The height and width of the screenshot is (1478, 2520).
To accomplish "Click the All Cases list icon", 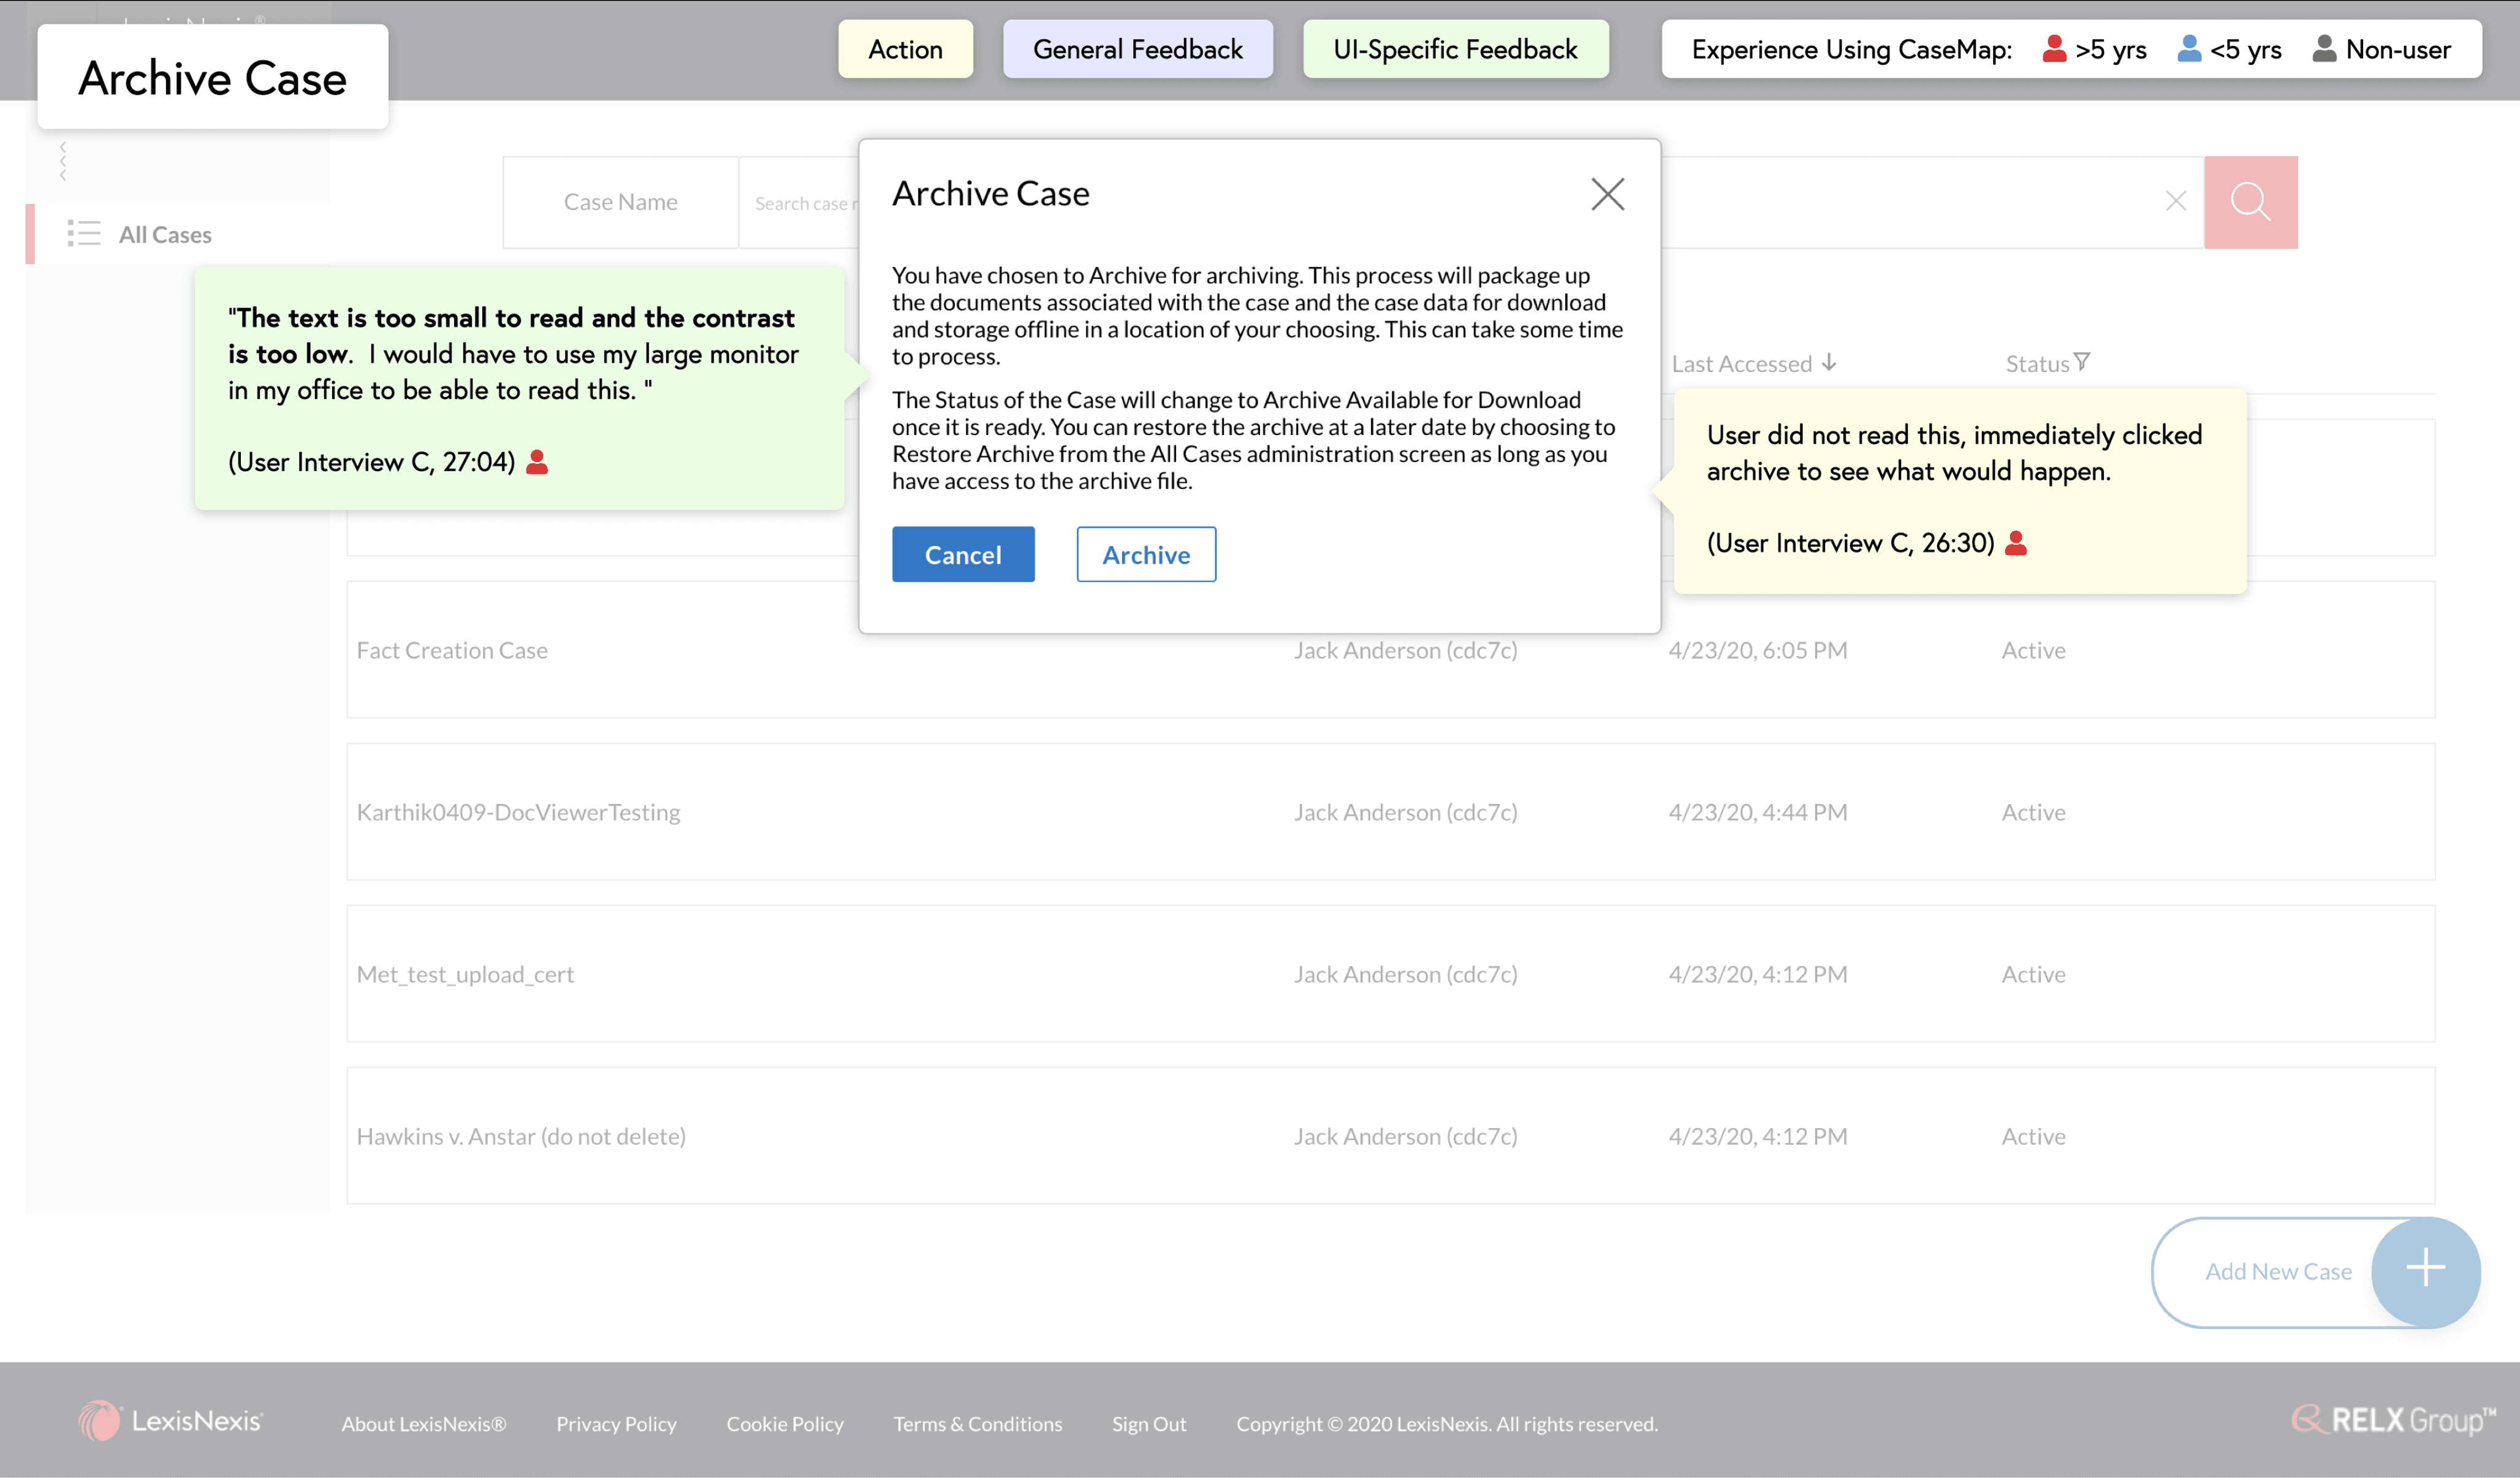I will [x=84, y=234].
